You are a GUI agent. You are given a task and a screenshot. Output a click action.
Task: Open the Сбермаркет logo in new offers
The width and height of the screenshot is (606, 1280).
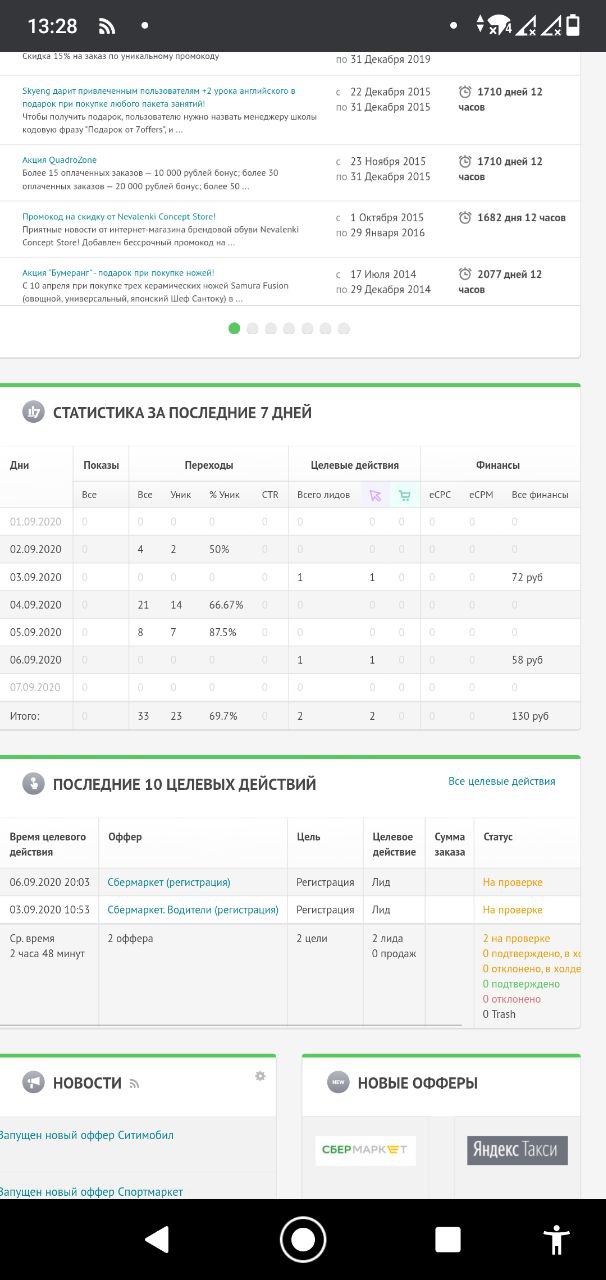coord(365,1150)
